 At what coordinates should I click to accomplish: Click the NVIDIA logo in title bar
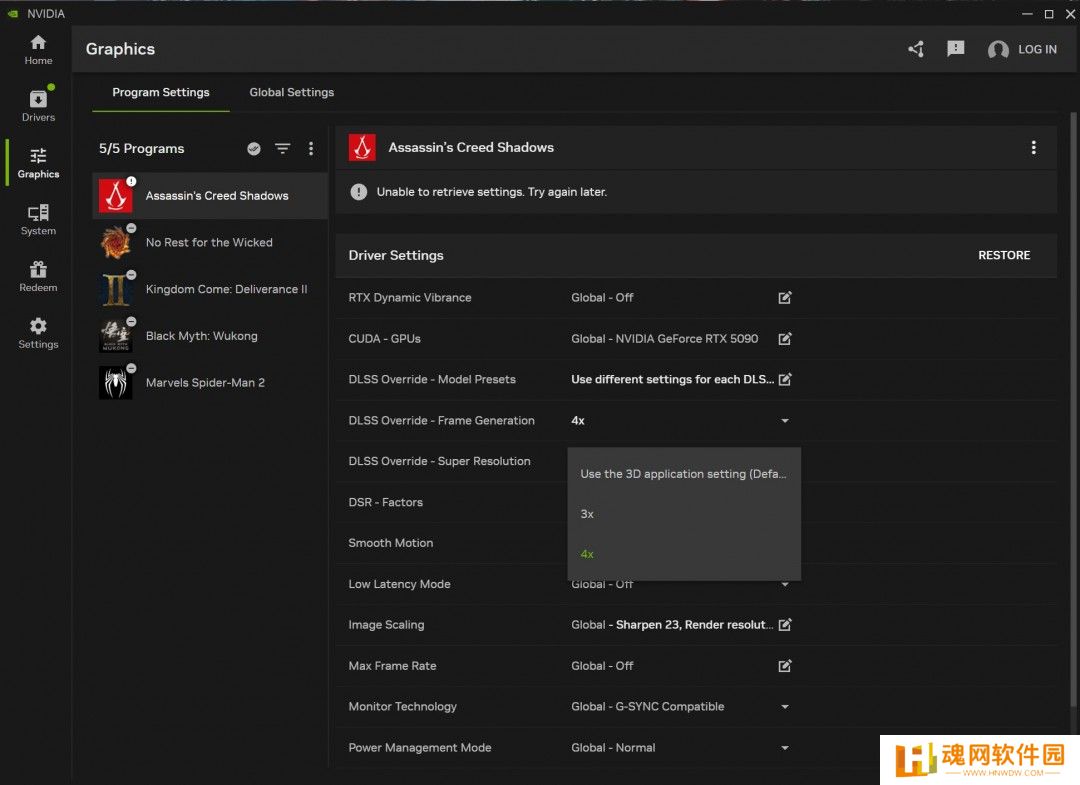(13, 13)
